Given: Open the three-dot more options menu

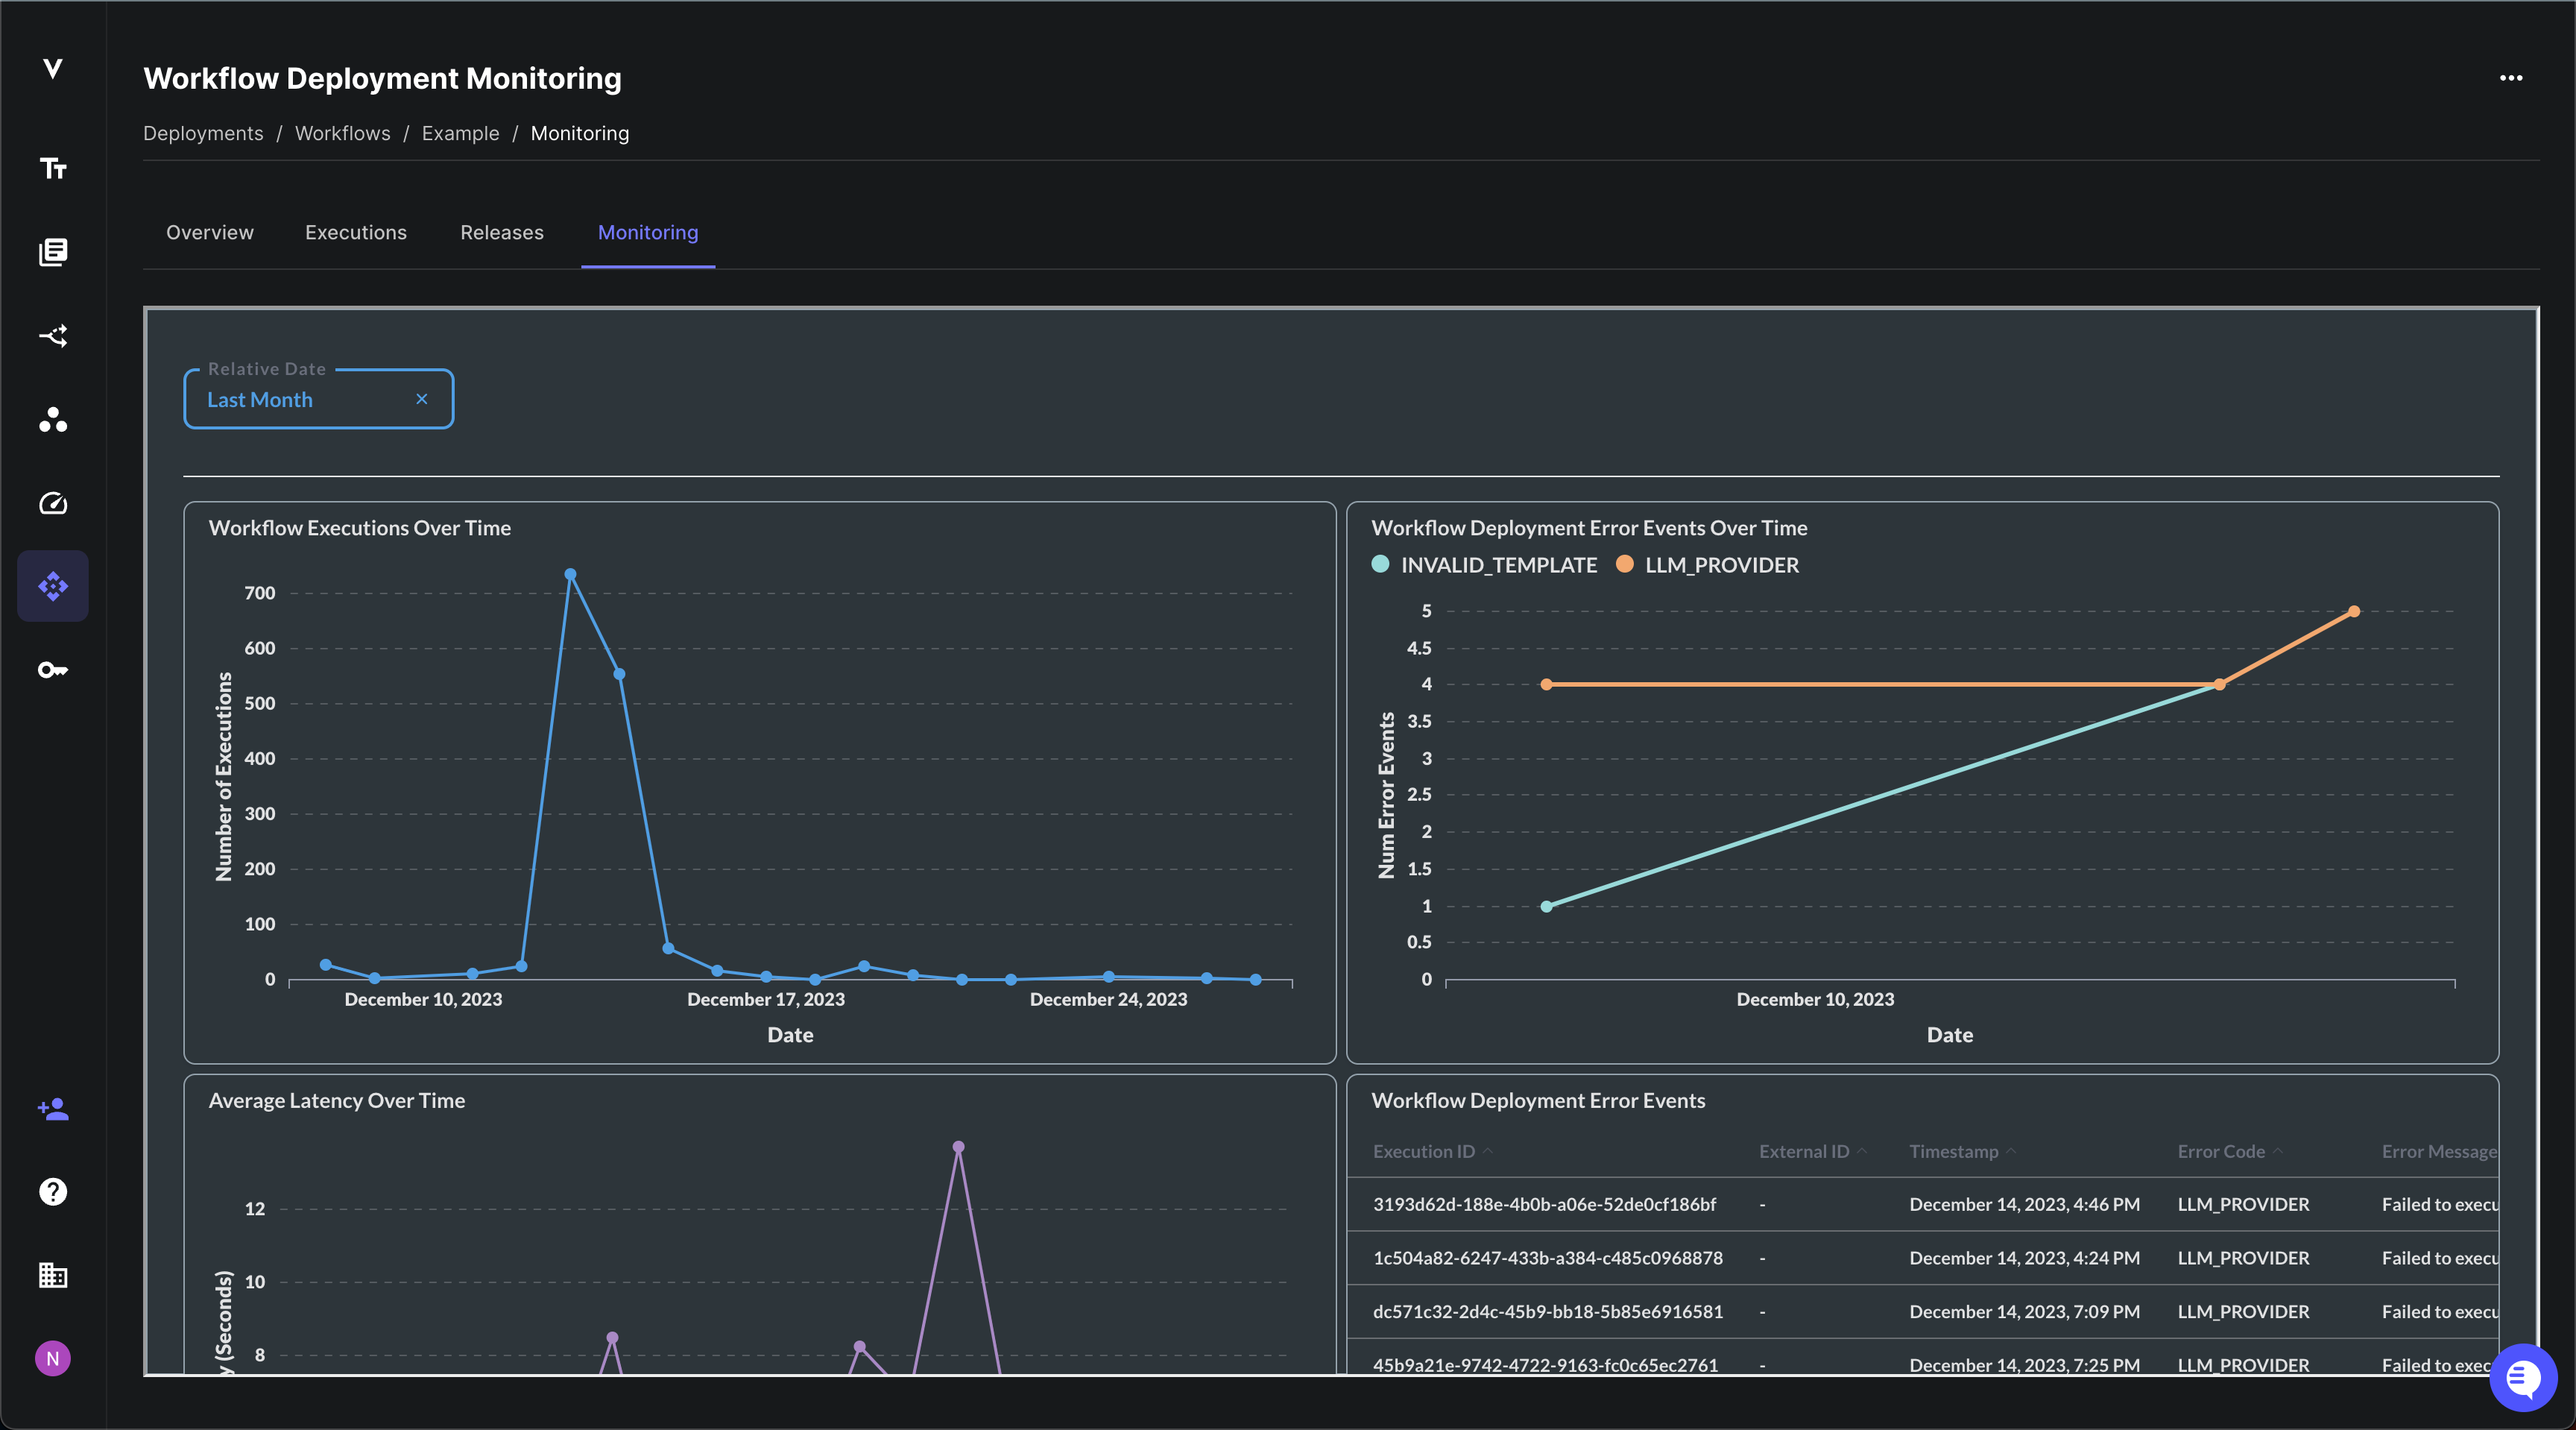Looking at the screenshot, I should point(2511,78).
